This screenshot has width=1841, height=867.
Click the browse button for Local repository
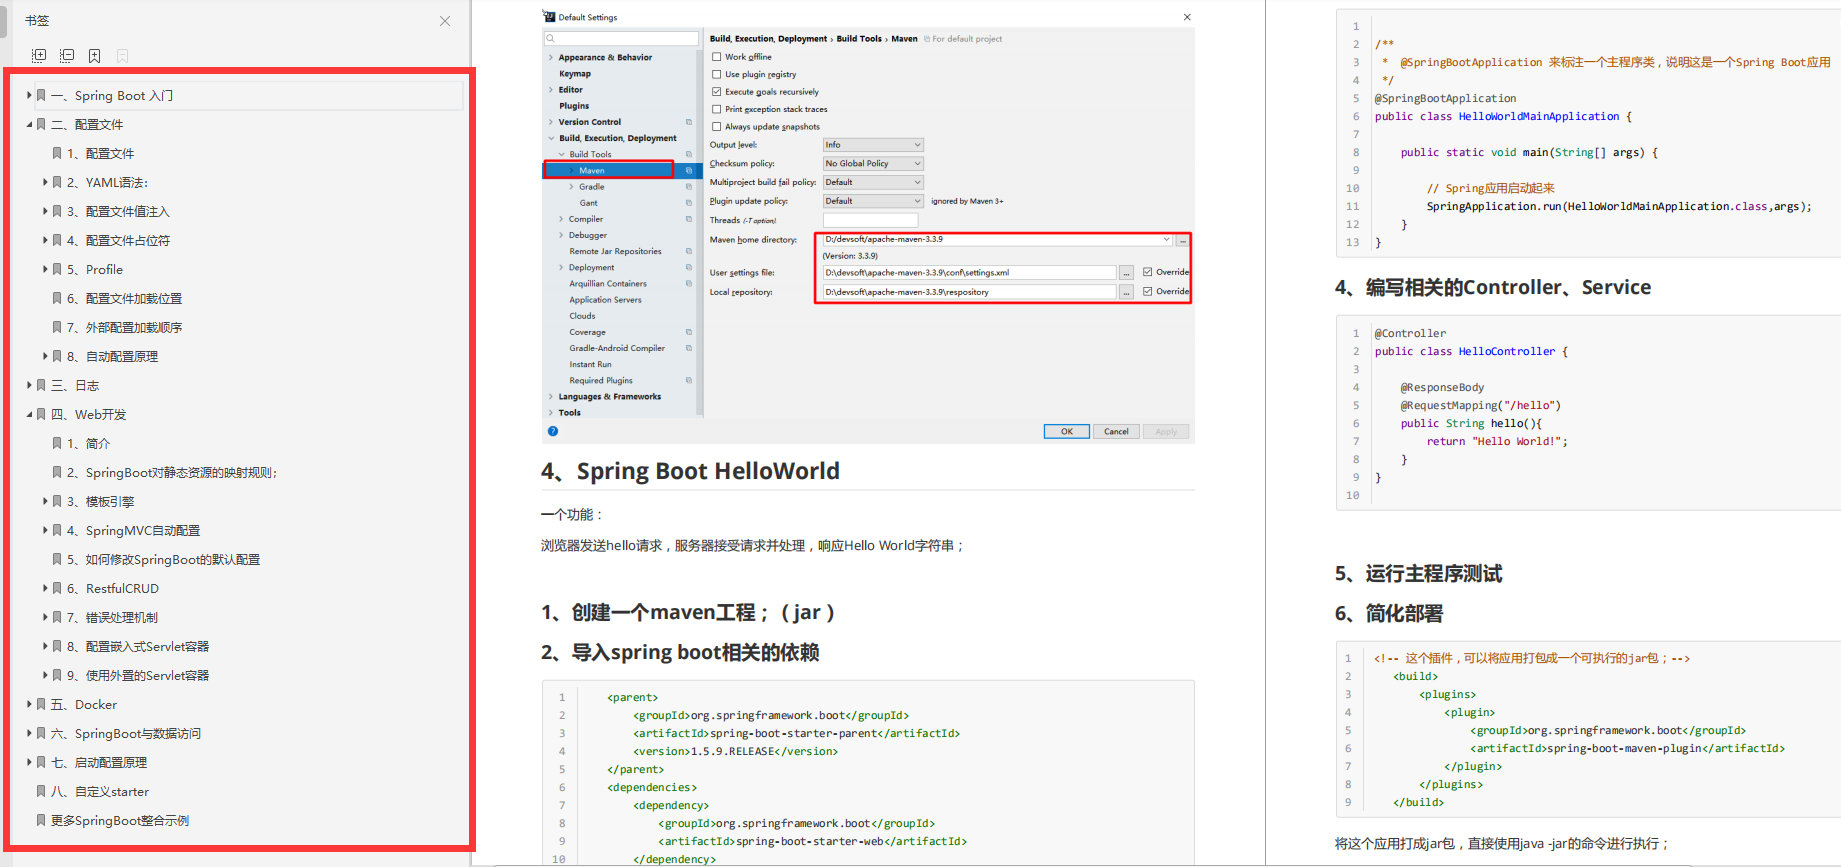coord(1126,292)
